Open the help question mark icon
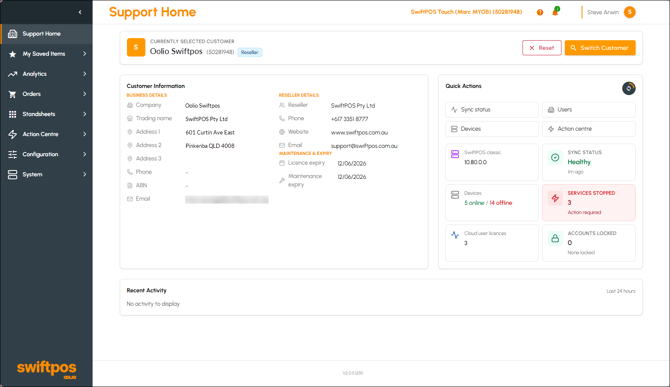670x387 pixels. coord(540,12)
